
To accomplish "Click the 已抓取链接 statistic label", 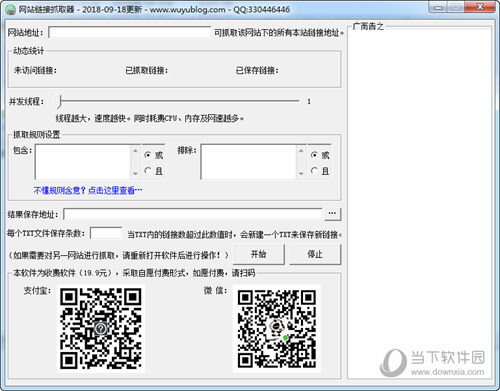I will point(146,70).
